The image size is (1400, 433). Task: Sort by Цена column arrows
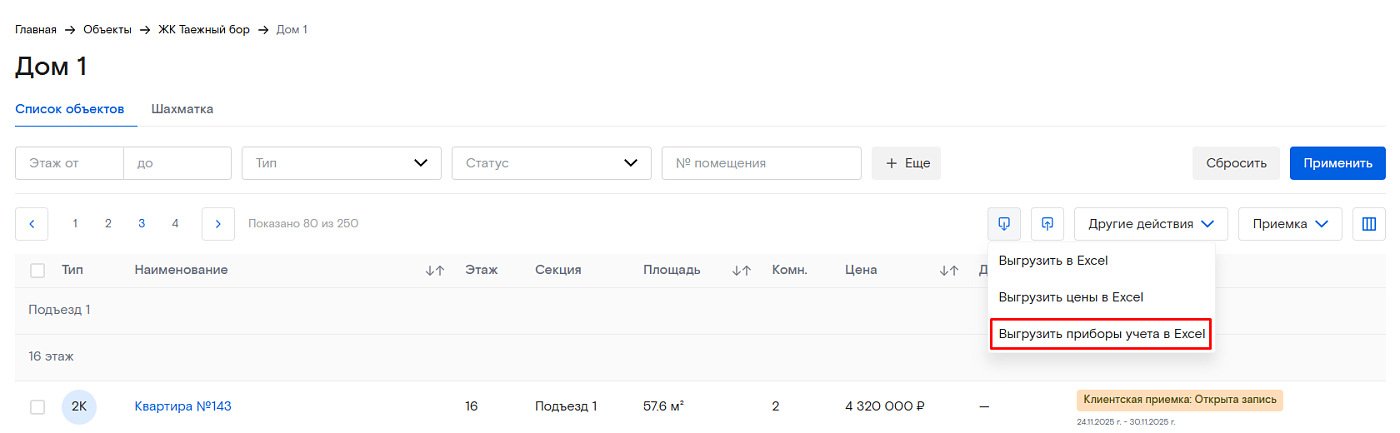(948, 270)
